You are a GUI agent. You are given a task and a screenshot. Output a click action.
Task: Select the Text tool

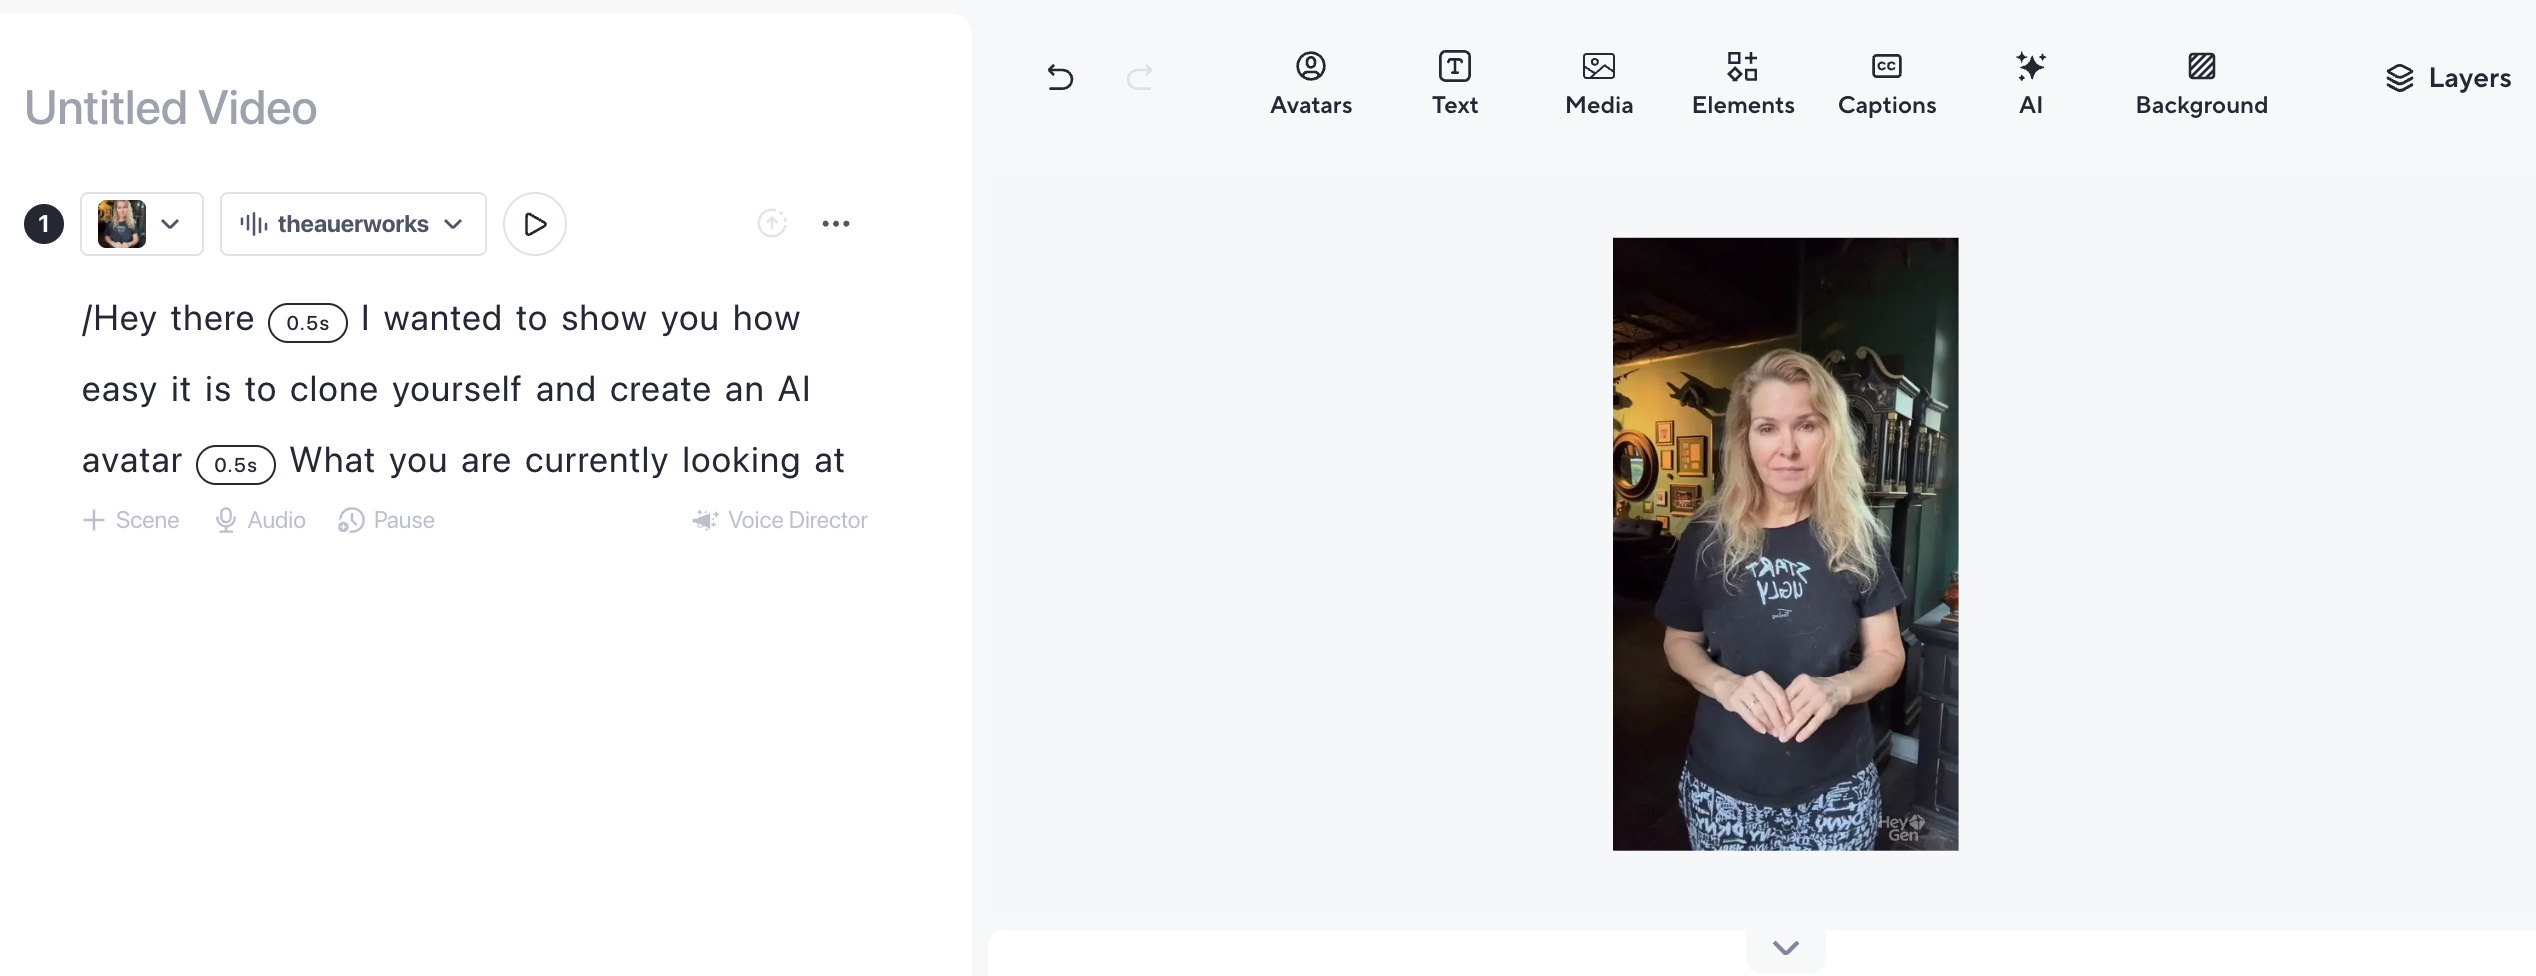click(x=1454, y=84)
